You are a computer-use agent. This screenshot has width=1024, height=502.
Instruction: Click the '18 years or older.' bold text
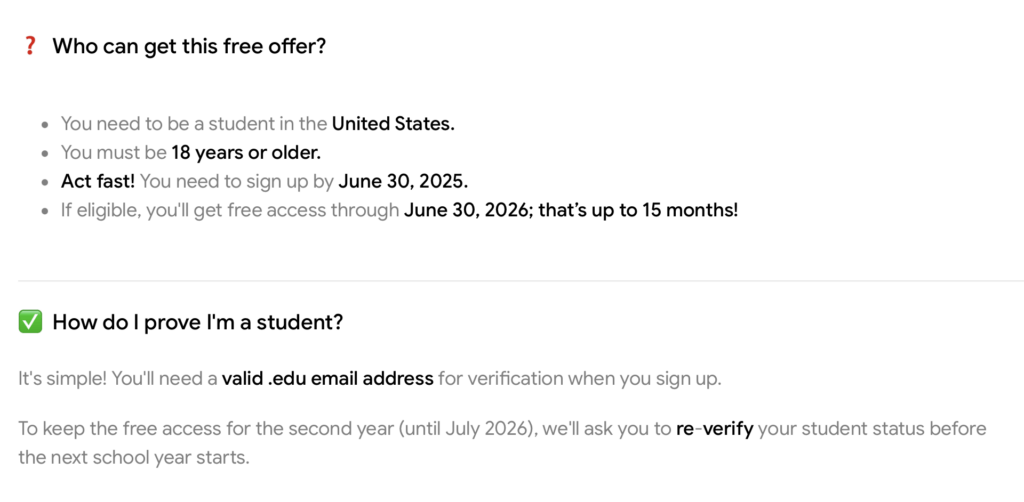pyautogui.click(x=246, y=153)
